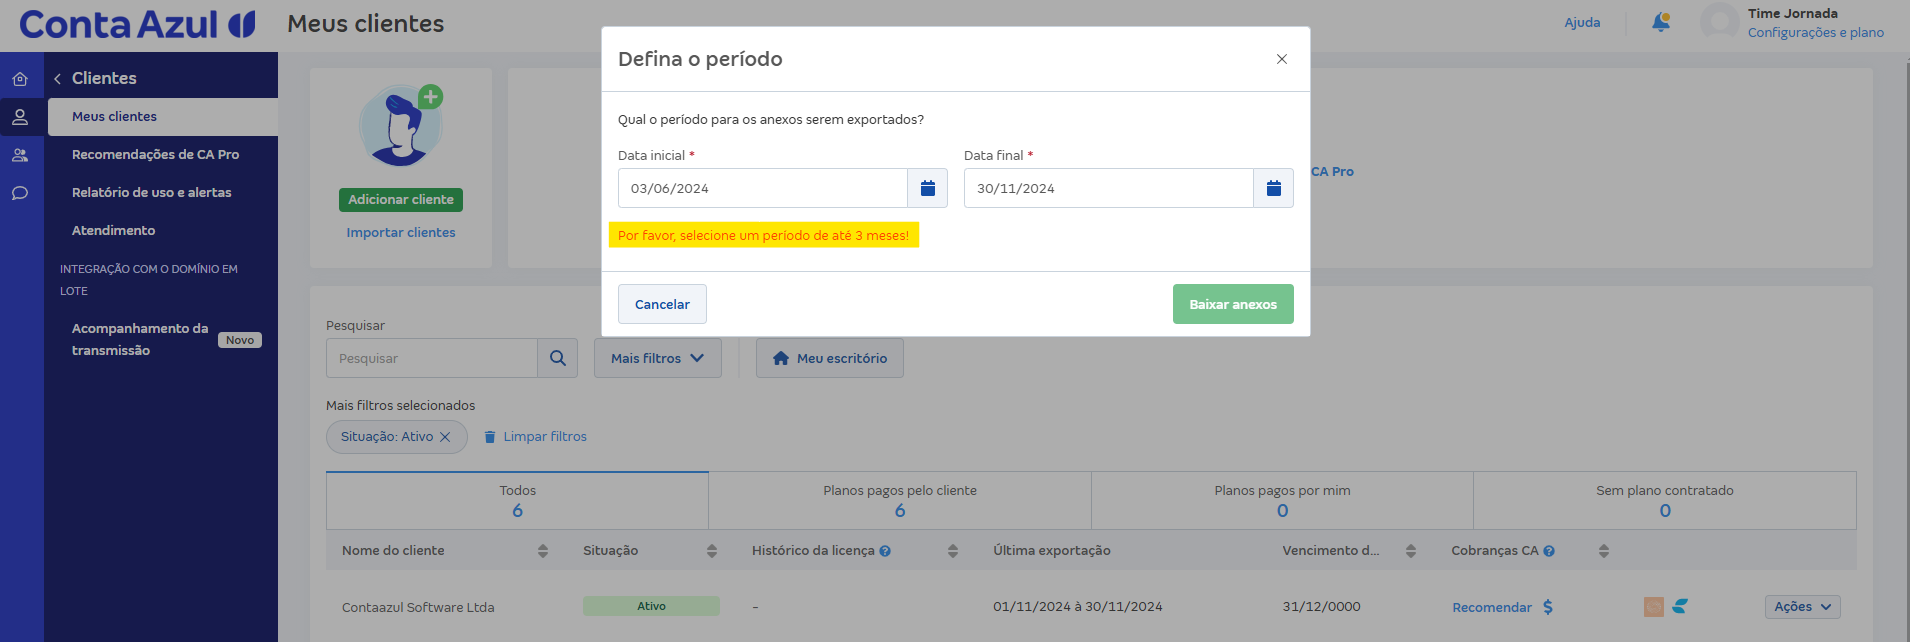
Task: Click the Data final date field
Action: 1109,188
